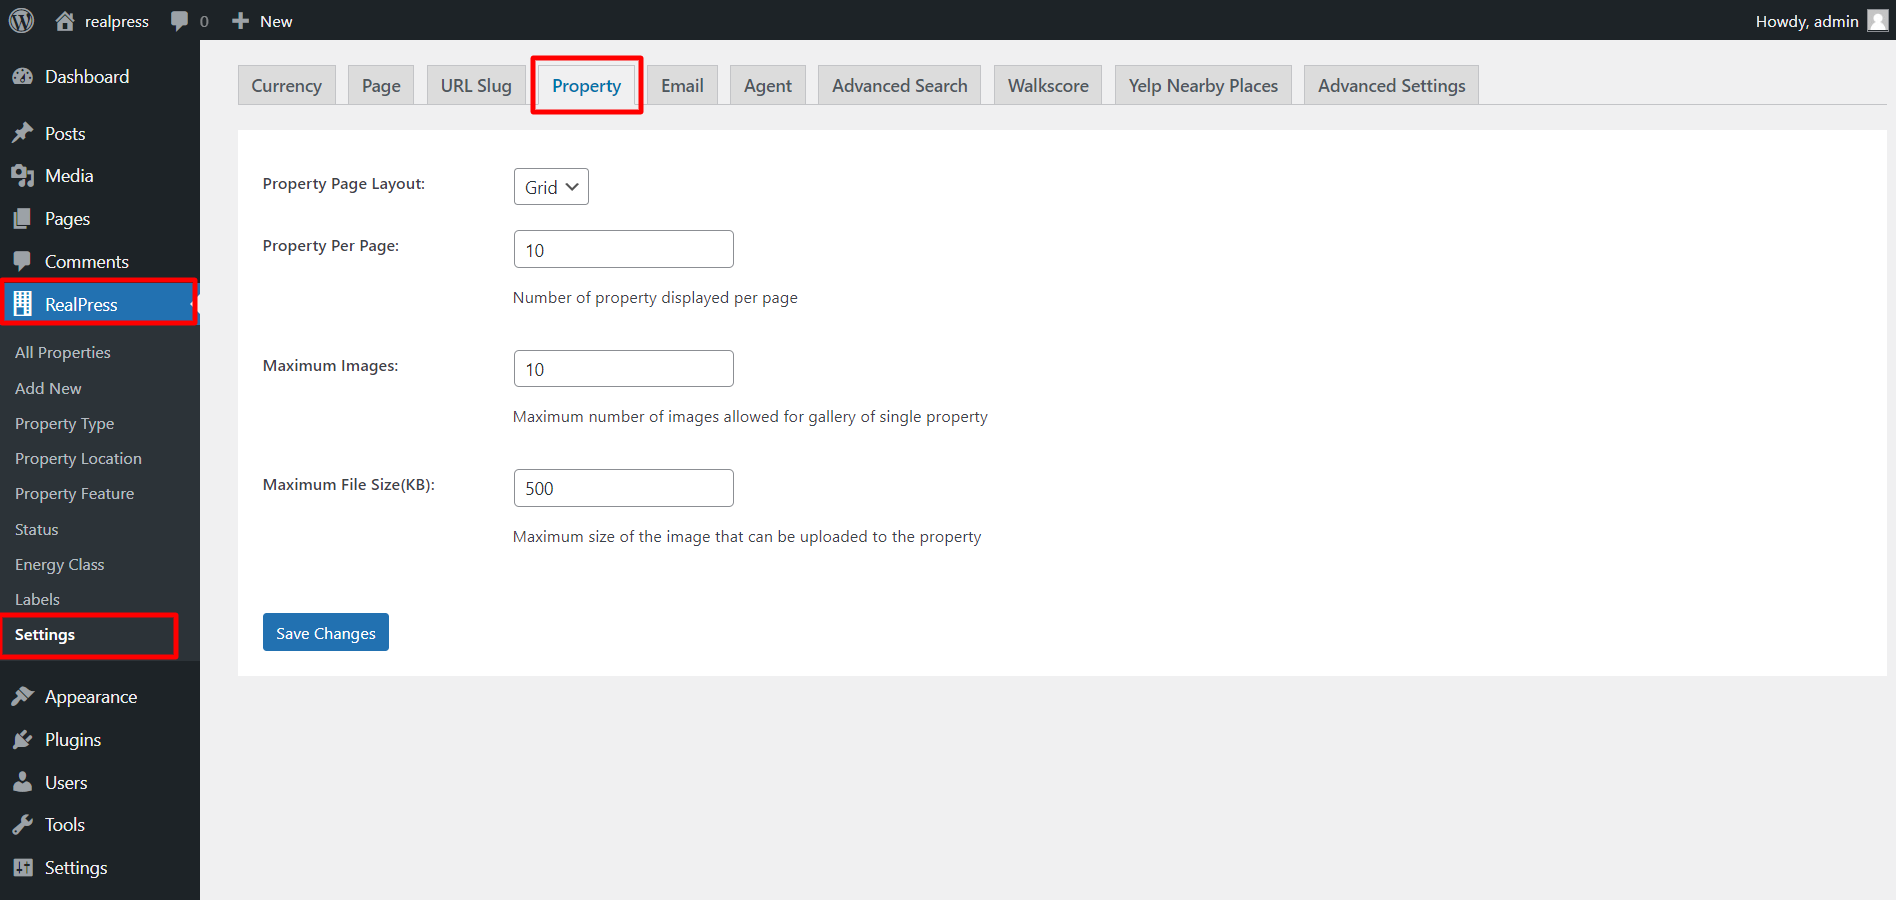Click the realpress site name
The height and width of the screenshot is (900, 1896).
(117, 22)
